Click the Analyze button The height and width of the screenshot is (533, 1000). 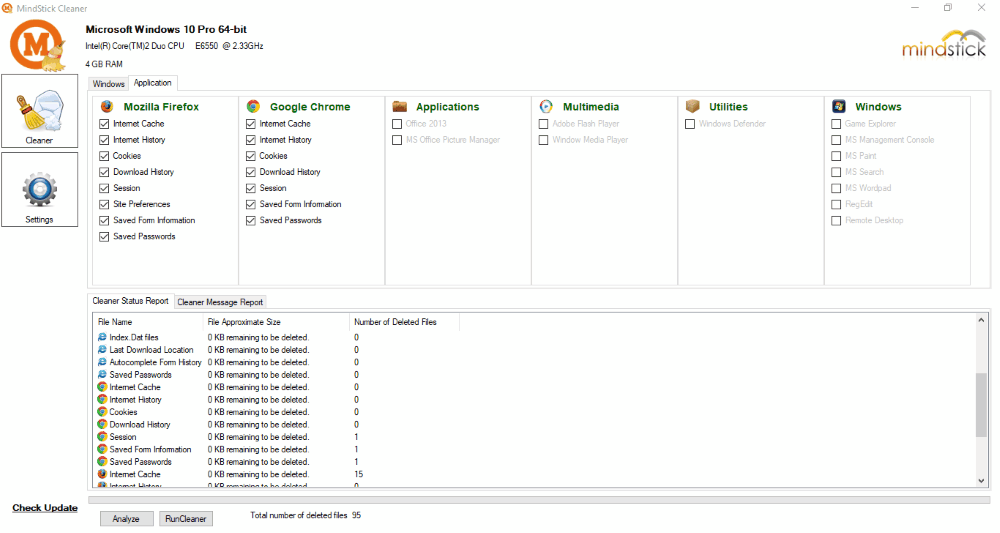[126, 519]
